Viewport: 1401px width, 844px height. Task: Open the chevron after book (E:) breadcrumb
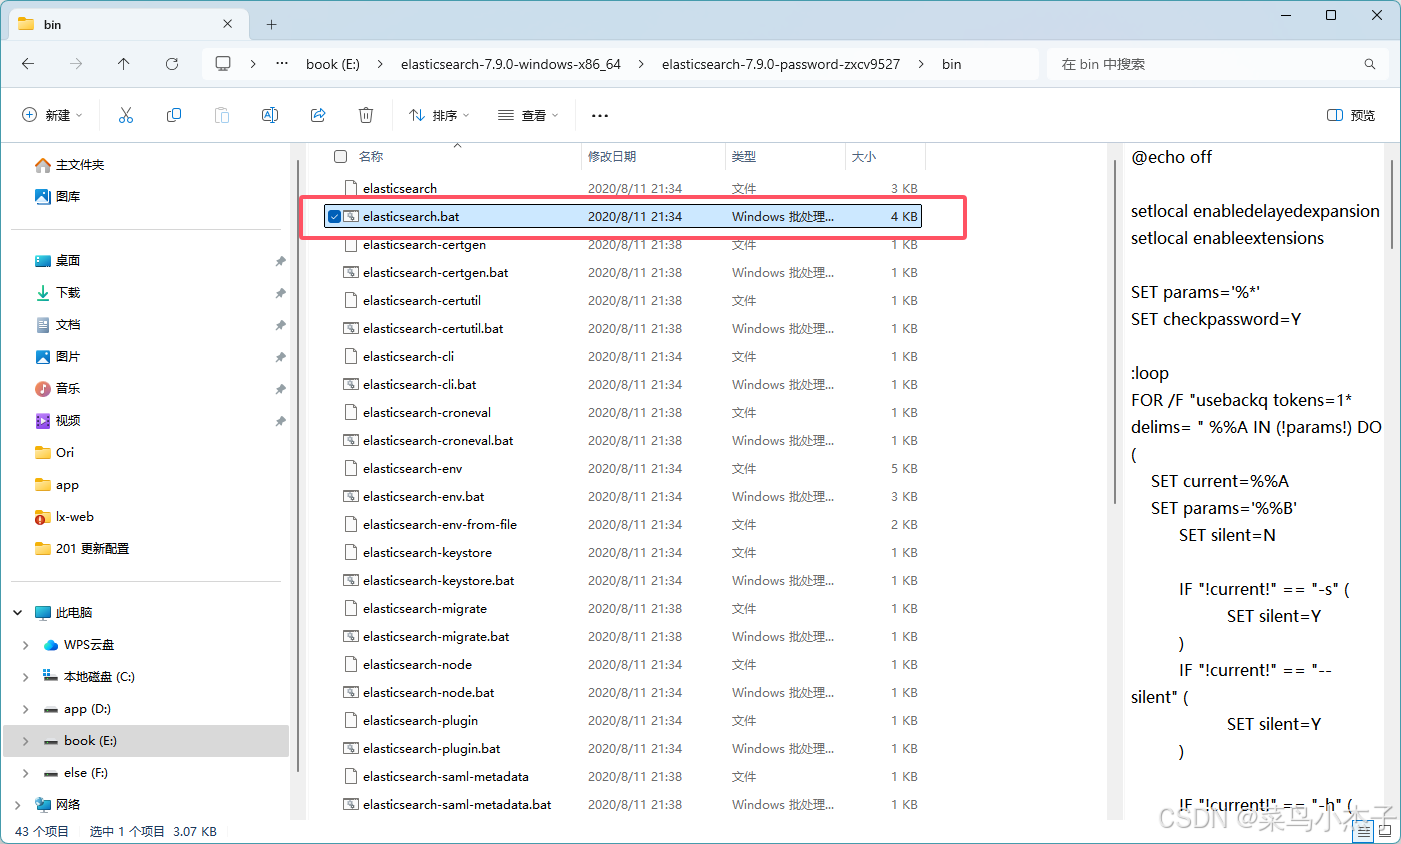pyautogui.click(x=380, y=64)
